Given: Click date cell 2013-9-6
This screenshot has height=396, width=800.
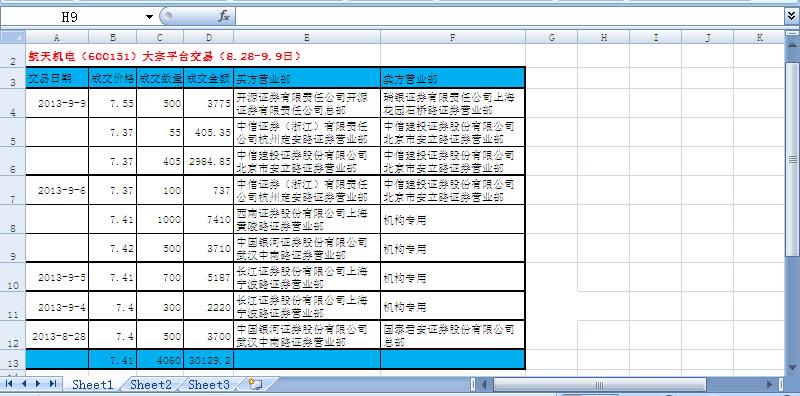Looking at the screenshot, I should pos(57,190).
